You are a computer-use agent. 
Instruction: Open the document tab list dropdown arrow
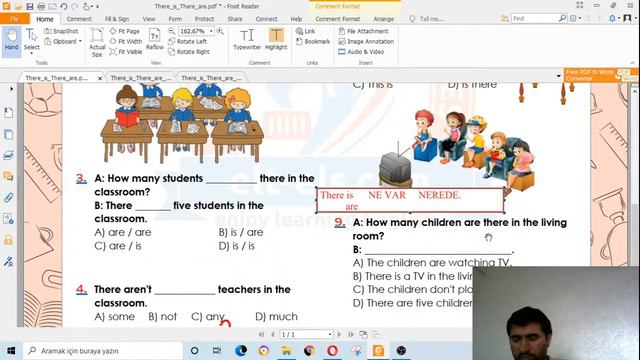pyautogui.click(x=558, y=76)
